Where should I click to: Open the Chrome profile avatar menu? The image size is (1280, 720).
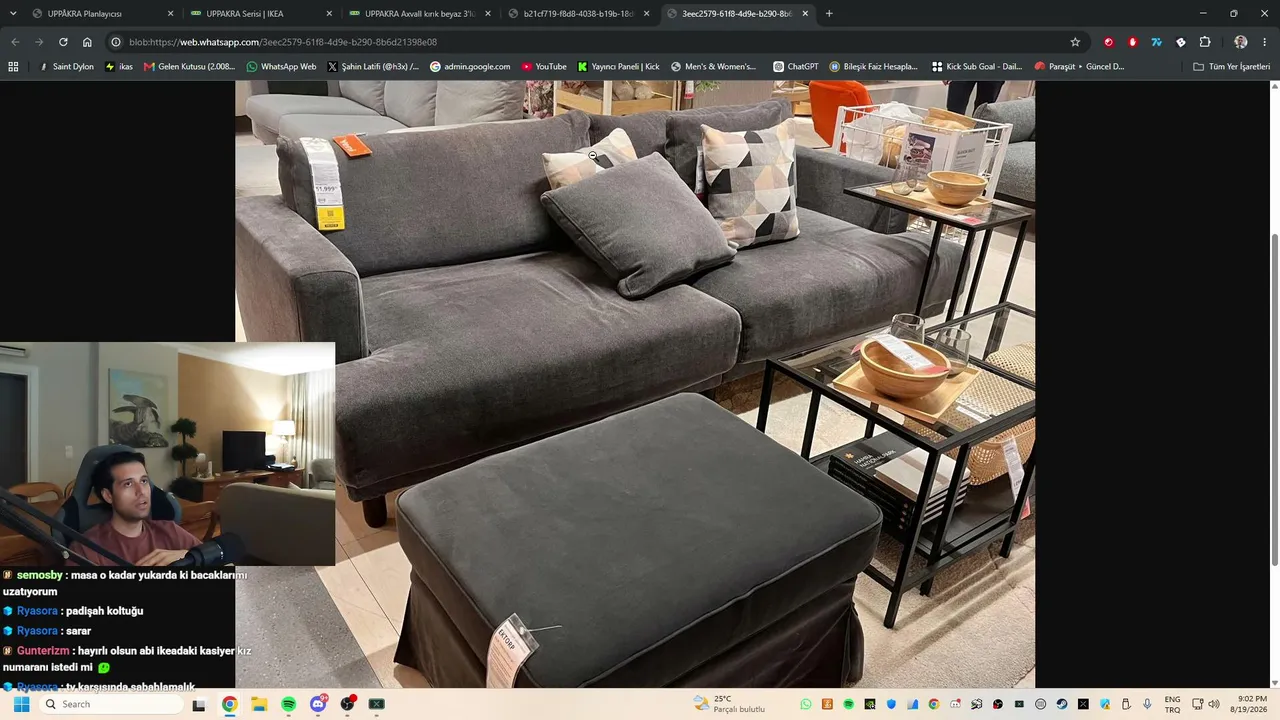click(x=1241, y=42)
